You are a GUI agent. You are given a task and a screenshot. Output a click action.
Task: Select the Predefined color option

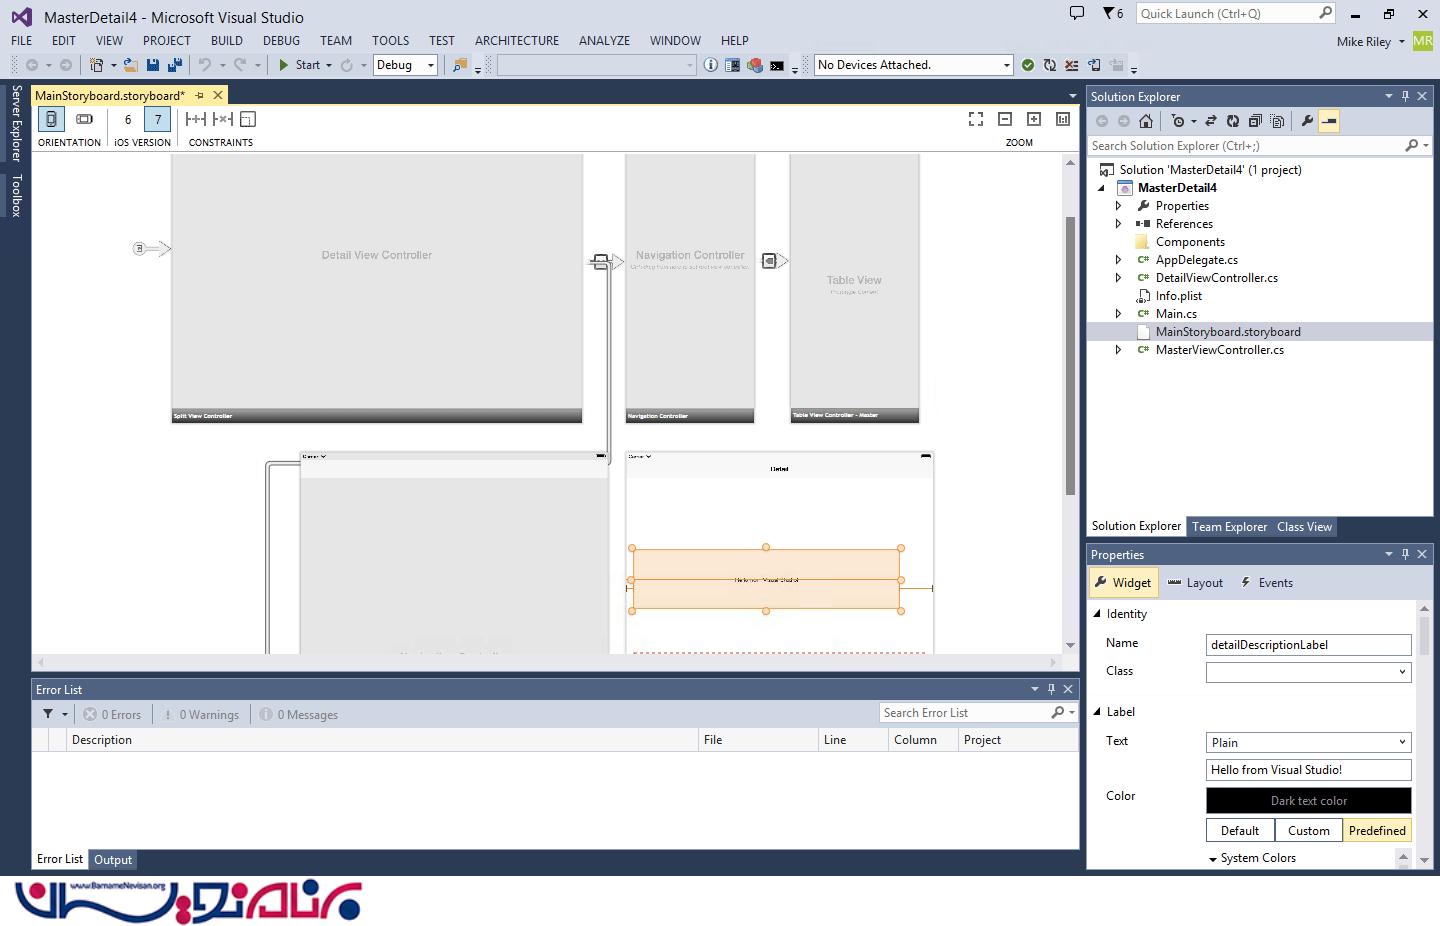1377,830
